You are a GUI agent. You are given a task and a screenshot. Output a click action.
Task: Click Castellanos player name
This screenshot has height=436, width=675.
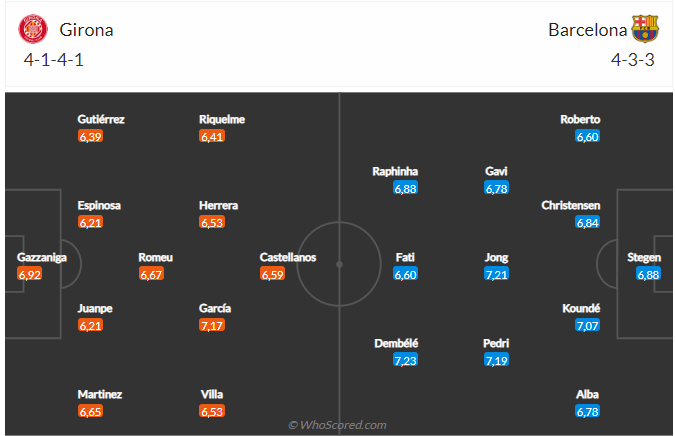click(x=288, y=257)
